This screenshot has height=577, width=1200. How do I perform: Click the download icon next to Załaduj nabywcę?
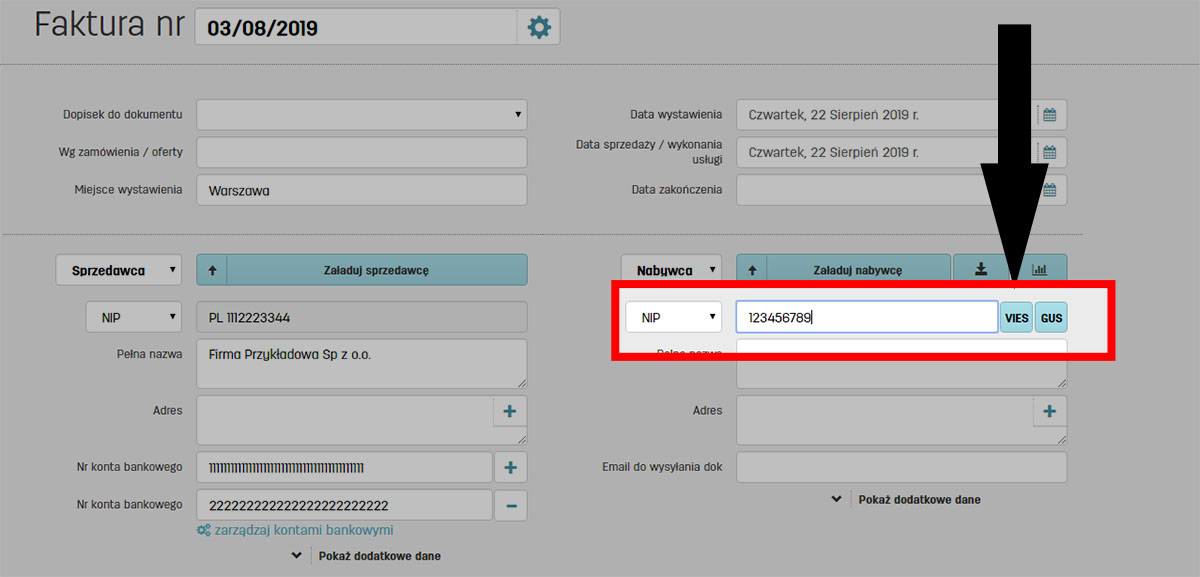click(x=981, y=269)
